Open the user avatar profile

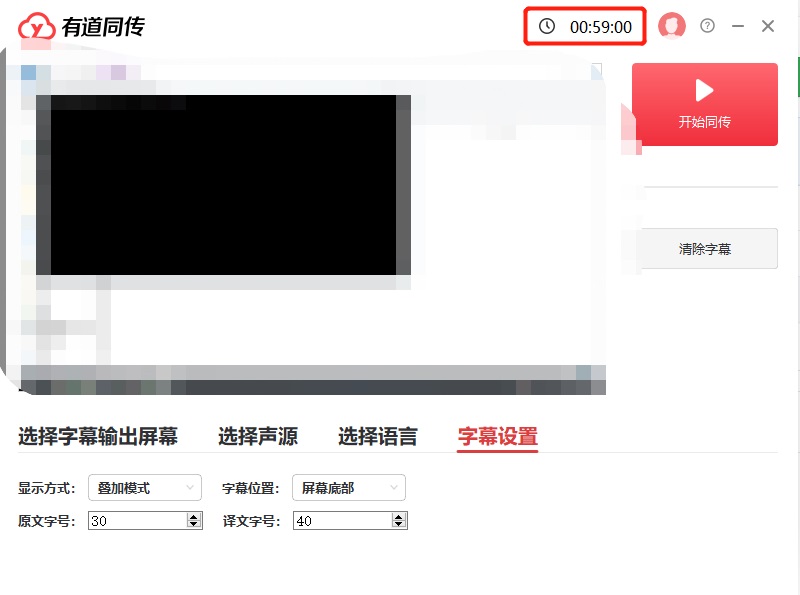pyautogui.click(x=671, y=26)
